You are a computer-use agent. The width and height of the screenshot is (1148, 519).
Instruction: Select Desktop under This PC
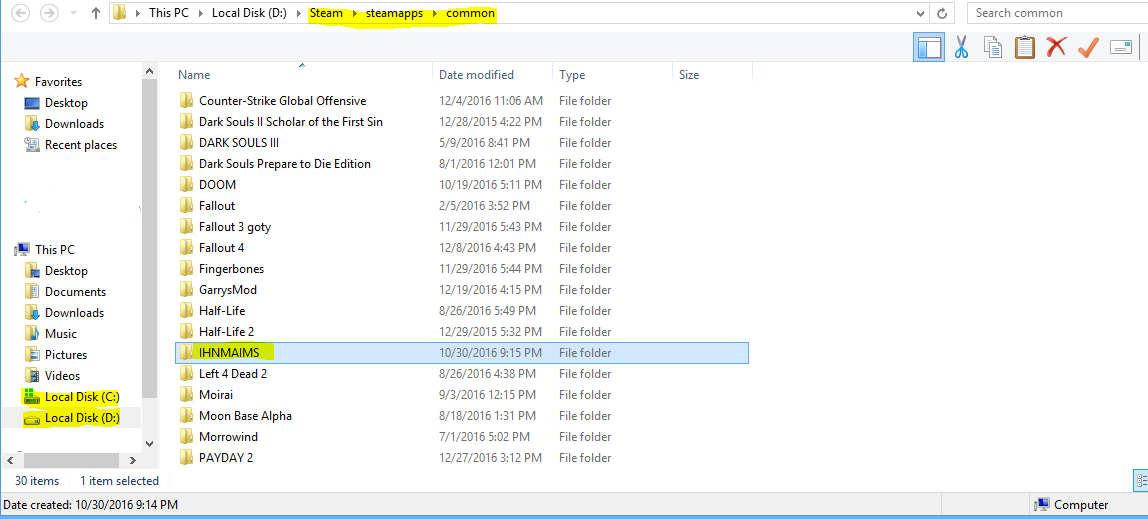click(66, 271)
